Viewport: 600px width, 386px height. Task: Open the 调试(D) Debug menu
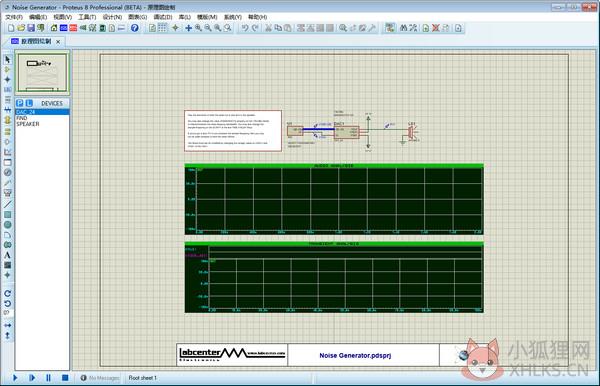(163, 17)
